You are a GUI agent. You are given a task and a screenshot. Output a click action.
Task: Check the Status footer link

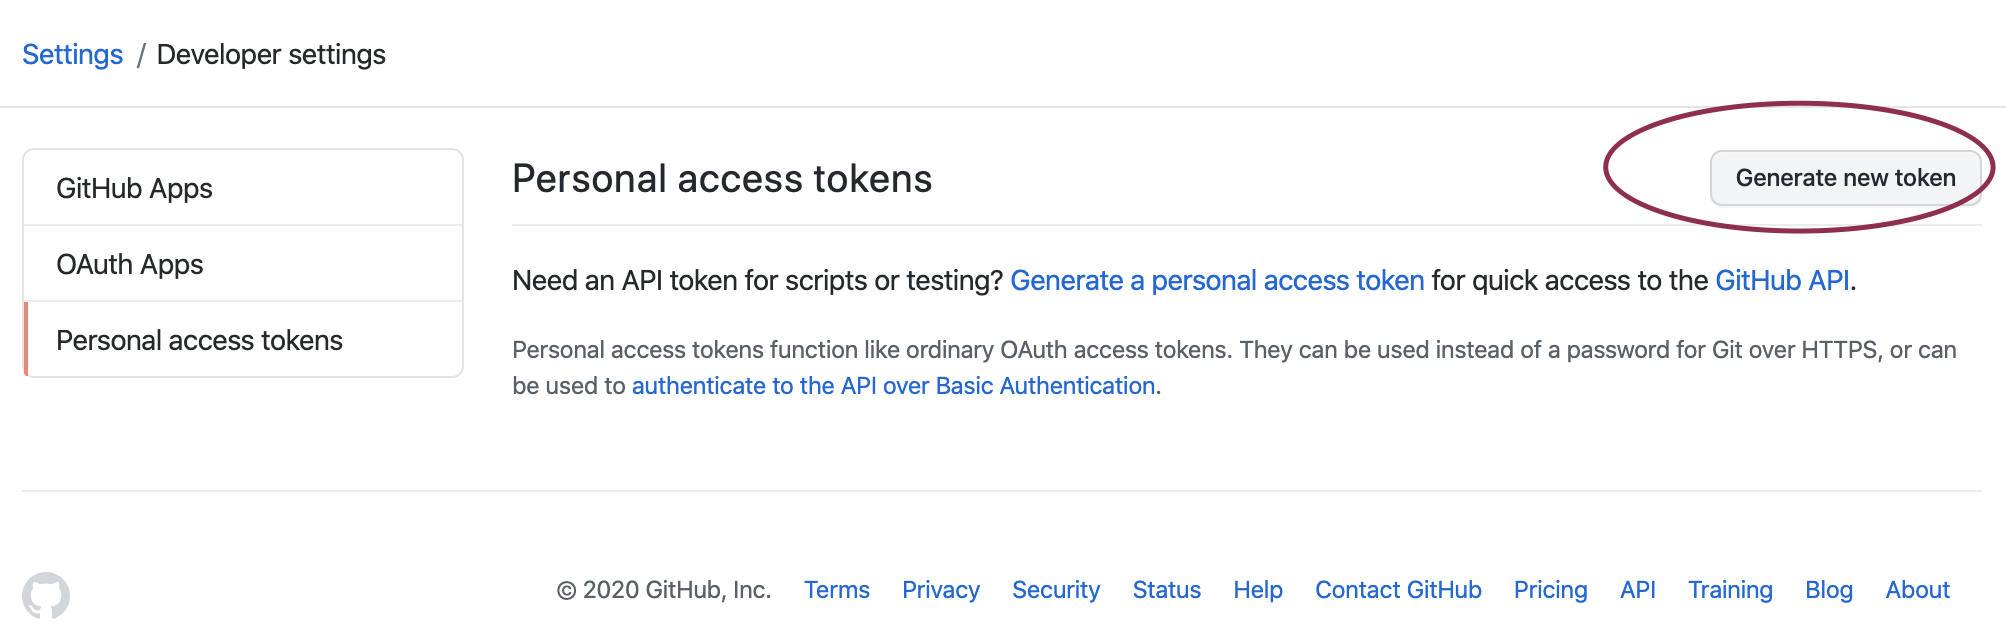(x=1166, y=590)
